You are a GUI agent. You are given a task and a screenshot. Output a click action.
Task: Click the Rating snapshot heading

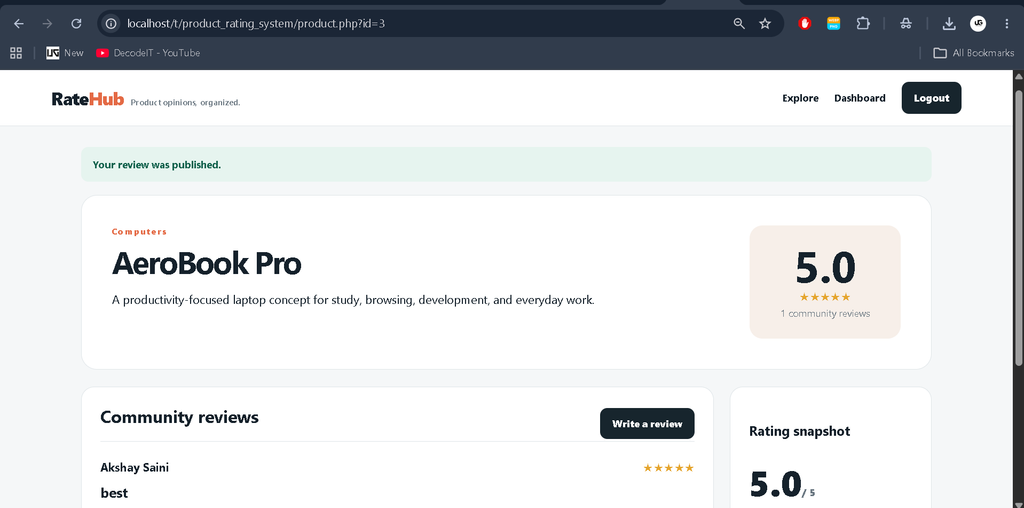pos(799,432)
